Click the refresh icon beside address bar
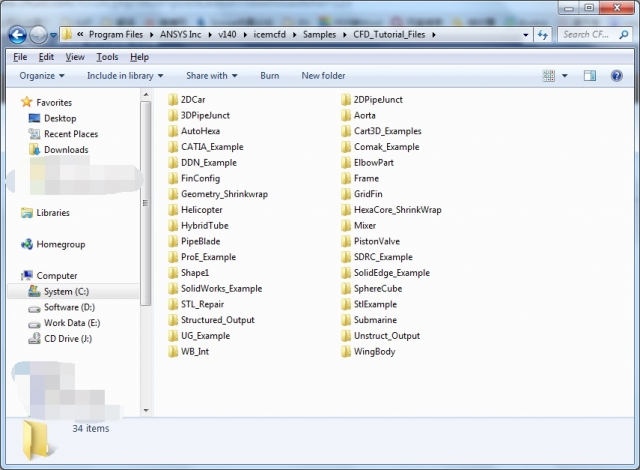This screenshot has width=640, height=470. tap(543, 34)
